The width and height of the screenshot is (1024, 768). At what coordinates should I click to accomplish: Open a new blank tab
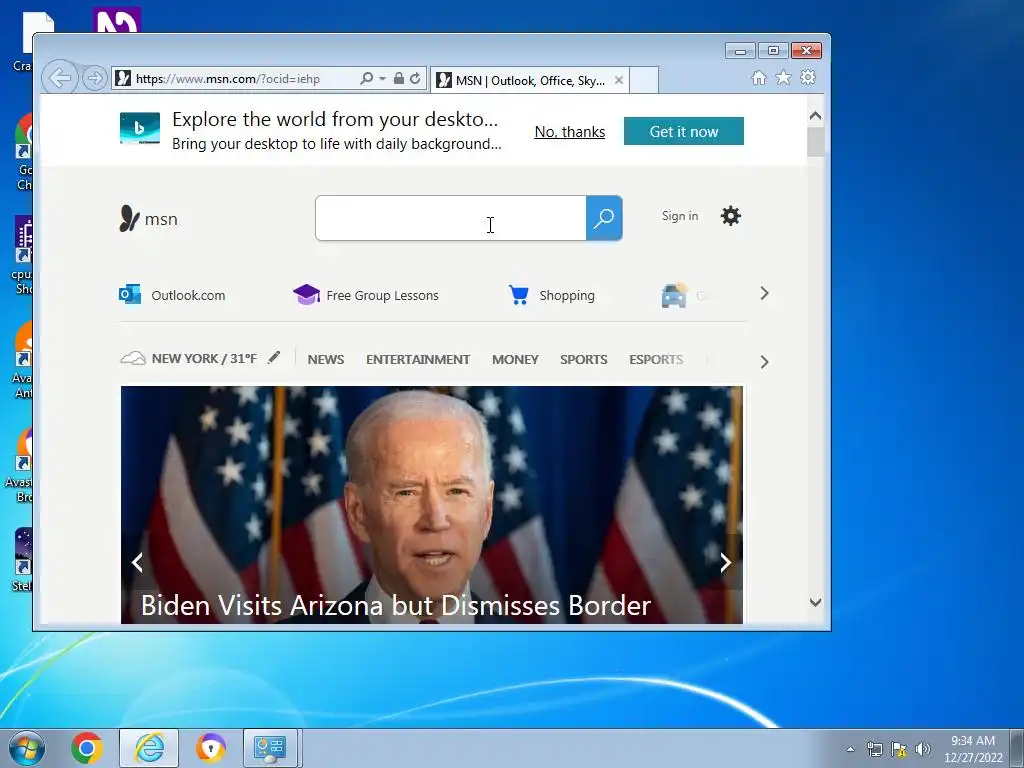click(644, 80)
